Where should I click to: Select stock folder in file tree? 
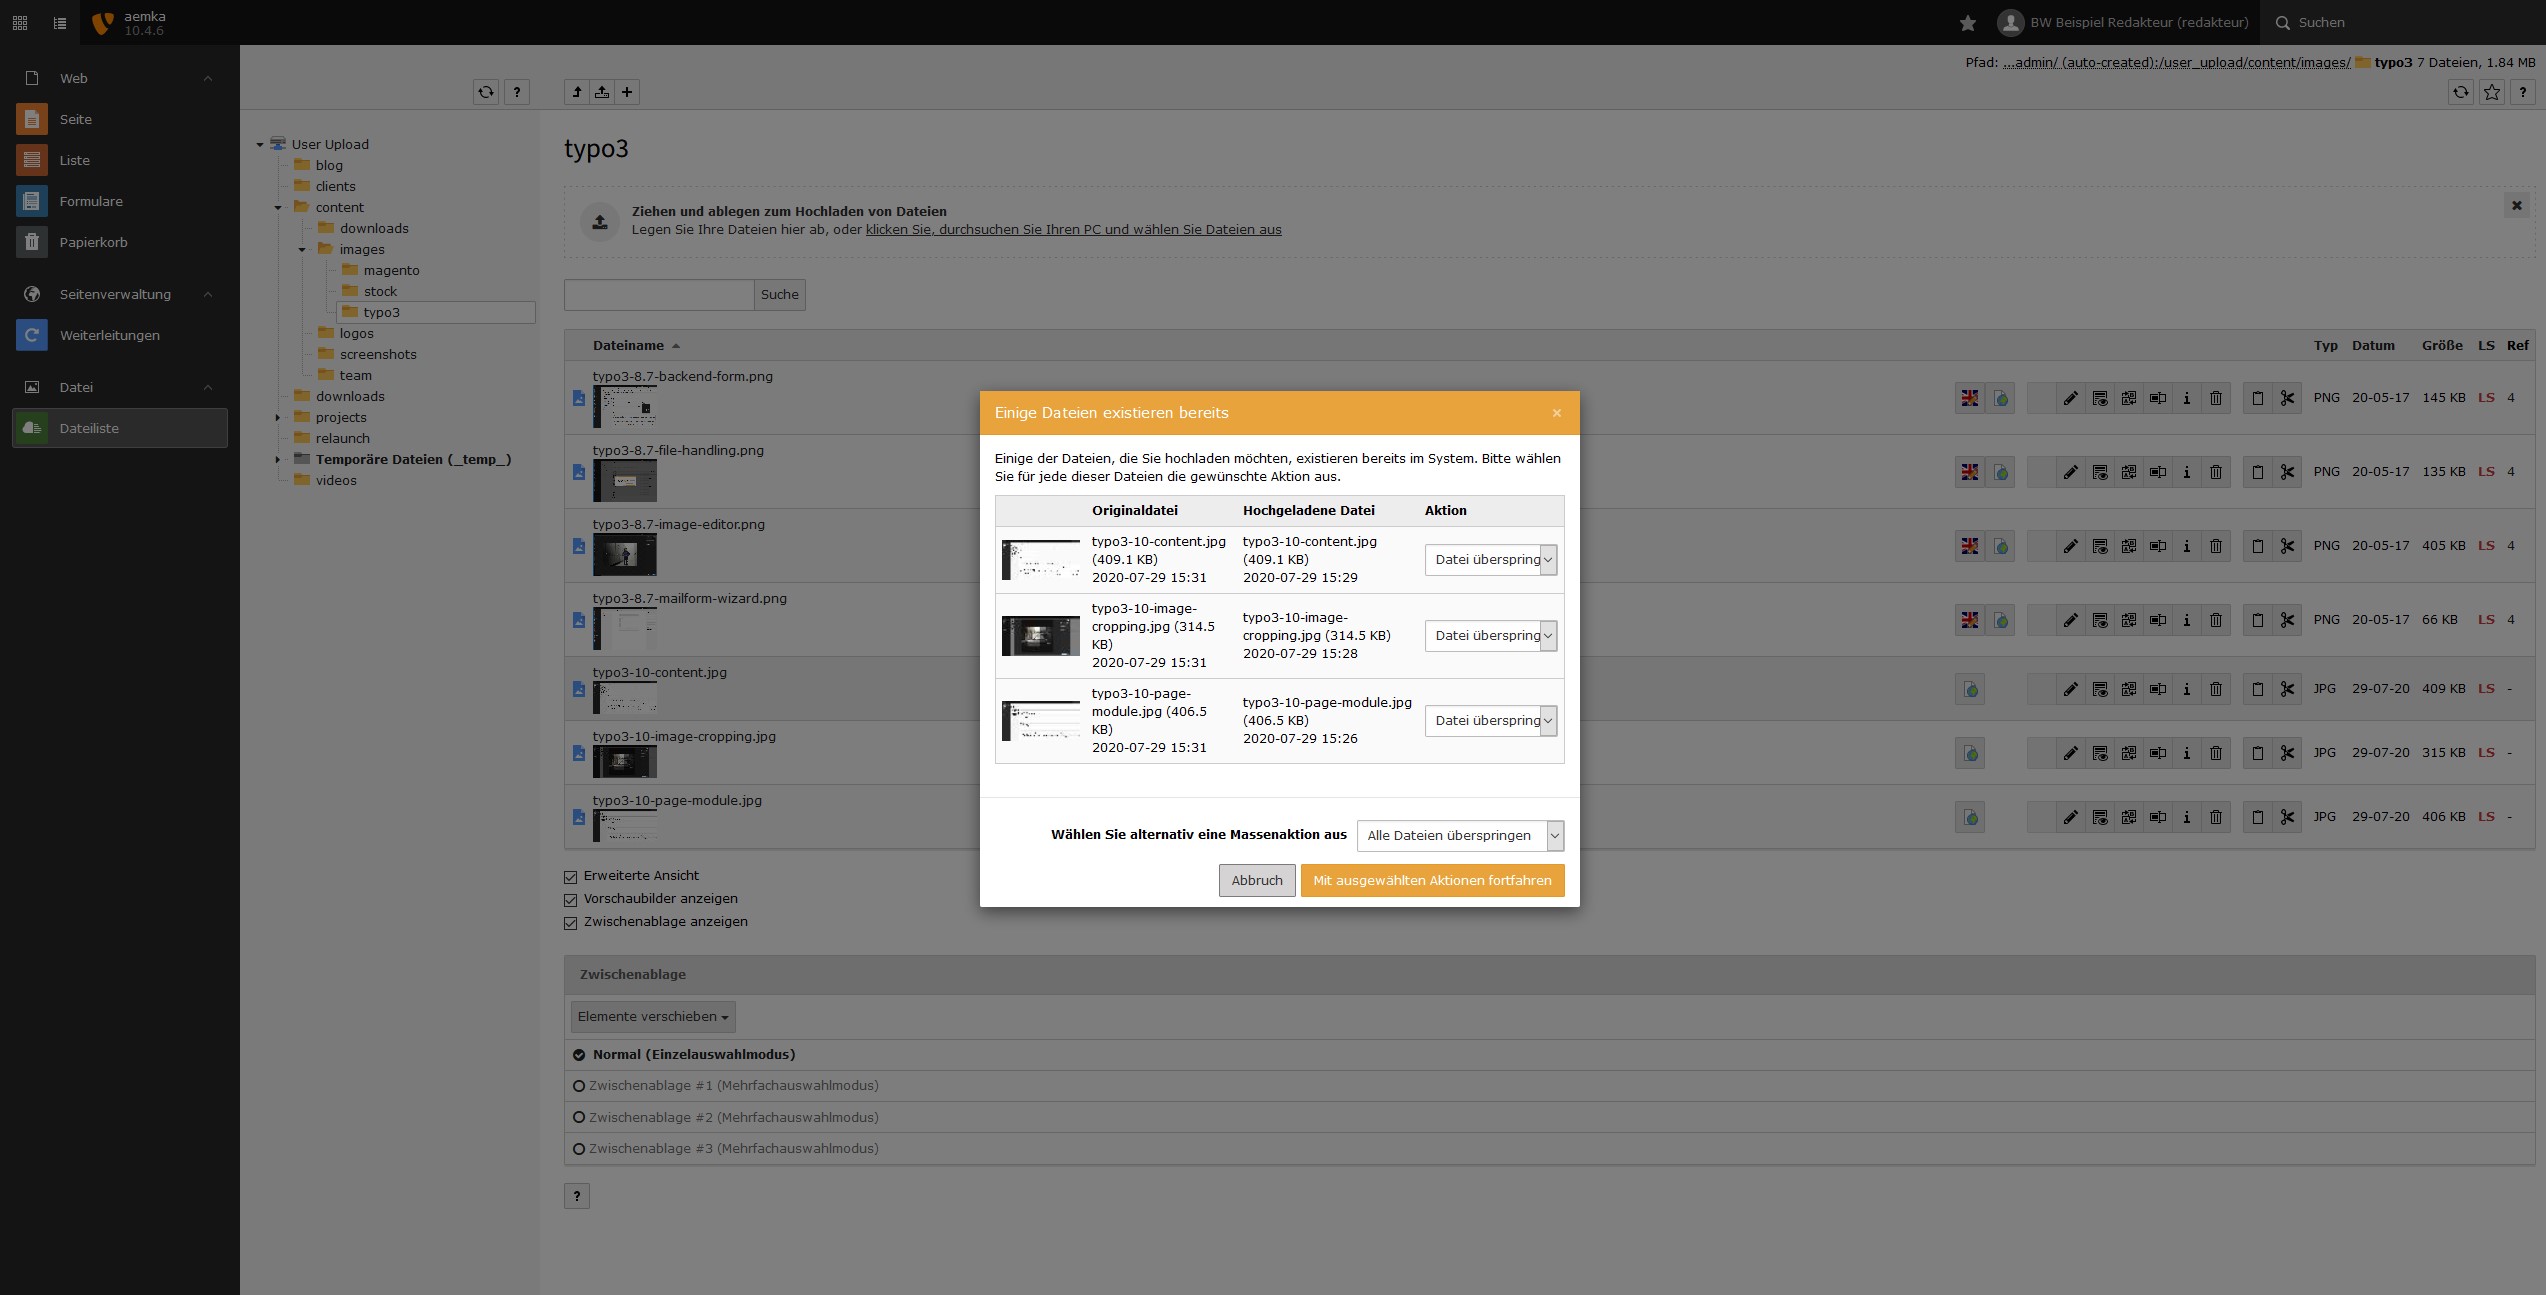coord(380,291)
